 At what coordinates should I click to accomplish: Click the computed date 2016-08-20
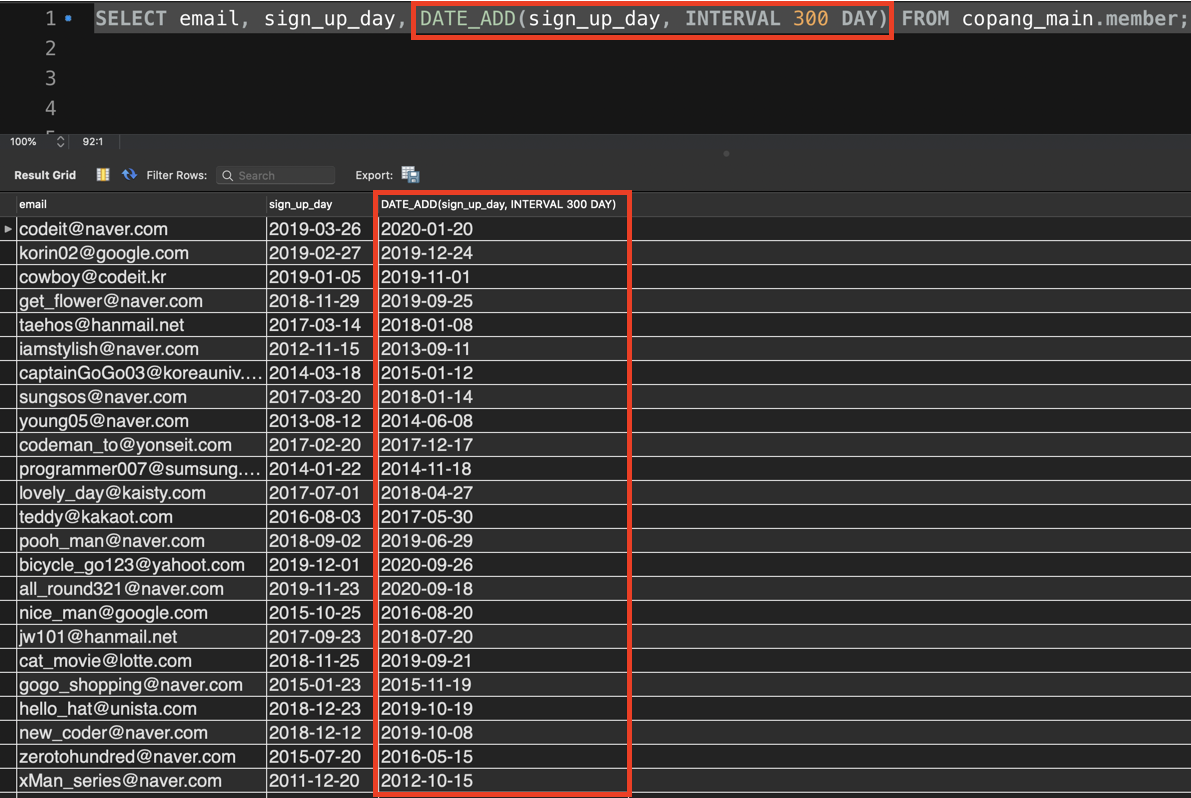point(427,613)
